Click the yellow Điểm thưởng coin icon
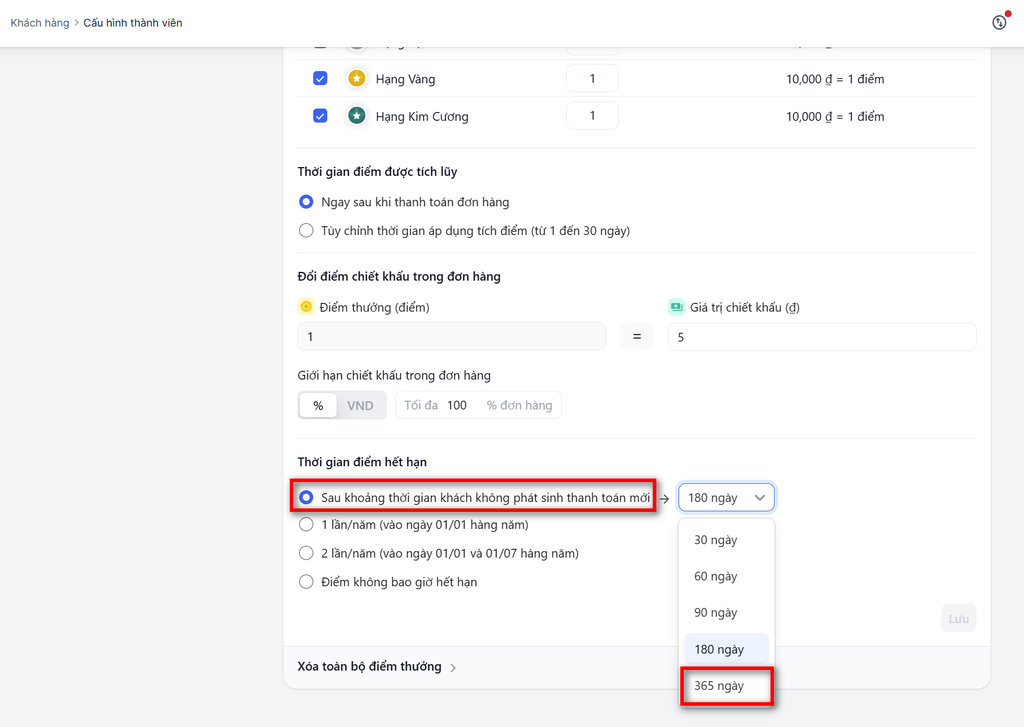The width and height of the screenshot is (1024, 727). (306, 307)
